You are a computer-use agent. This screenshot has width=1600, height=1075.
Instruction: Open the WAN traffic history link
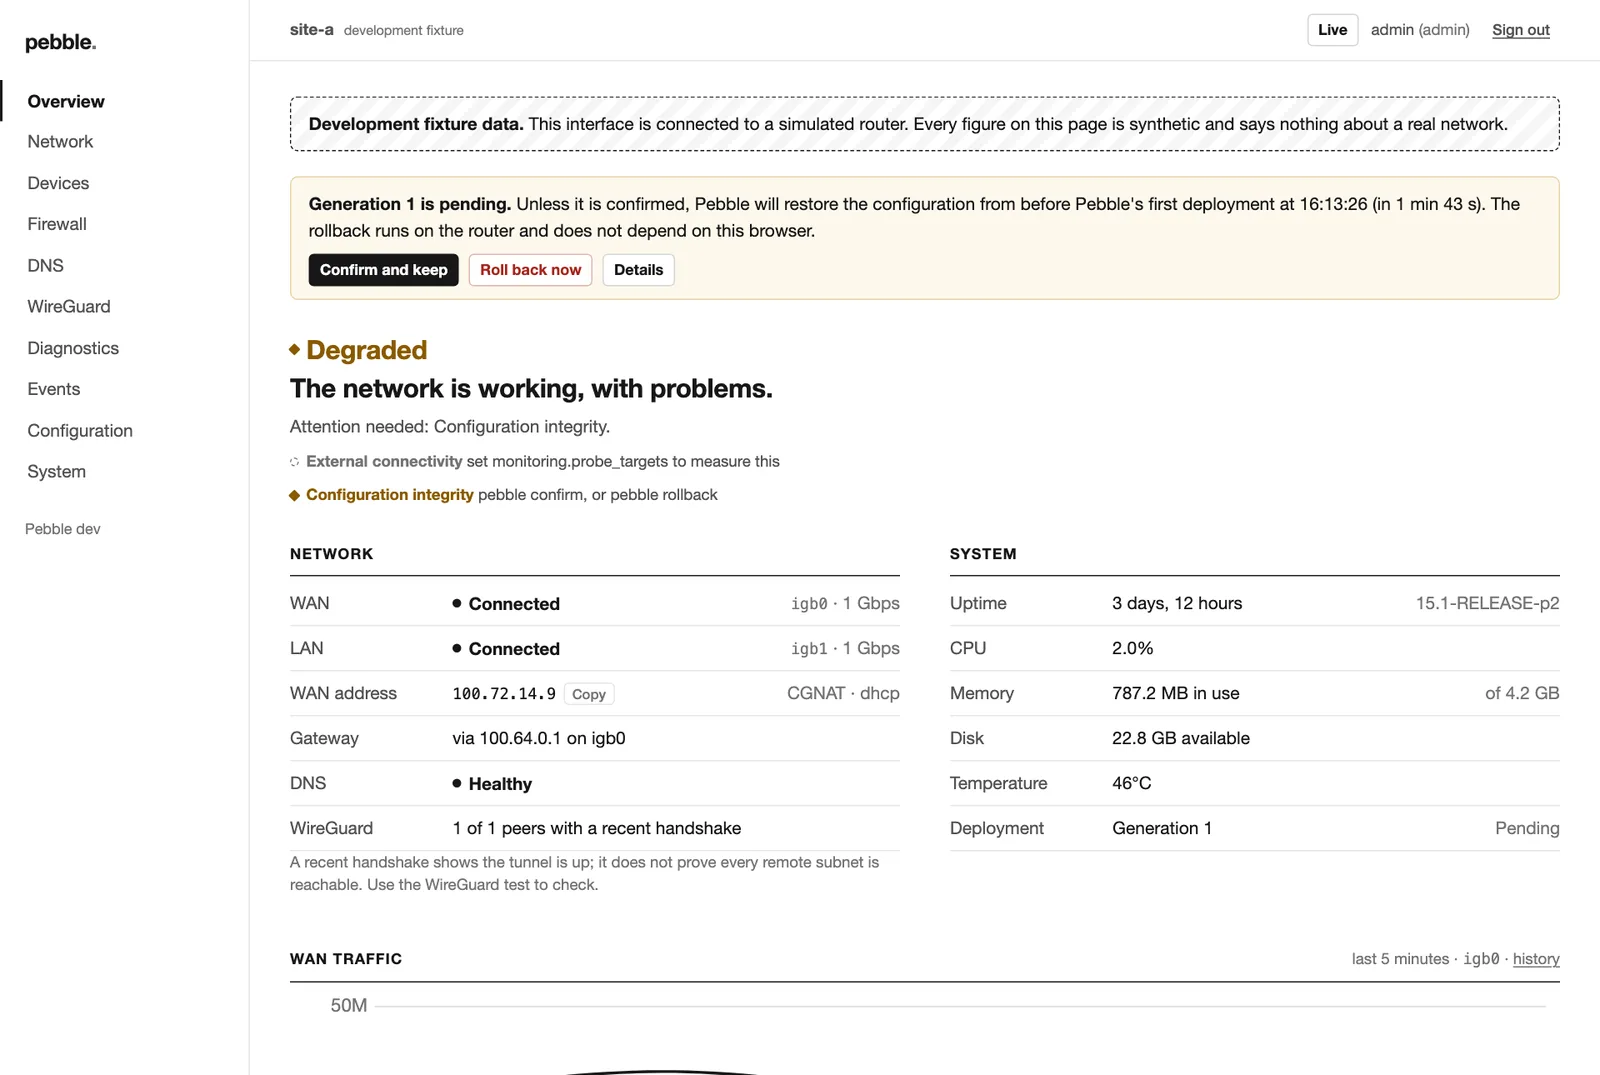click(x=1536, y=959)
